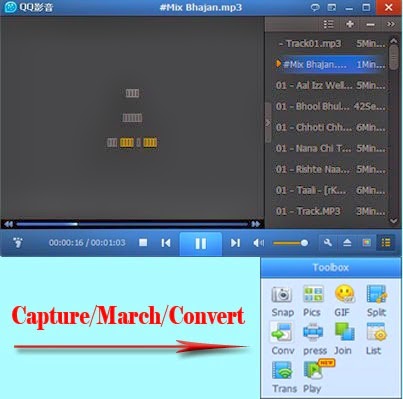Click the footprints icon in control bar

(18, 243)
